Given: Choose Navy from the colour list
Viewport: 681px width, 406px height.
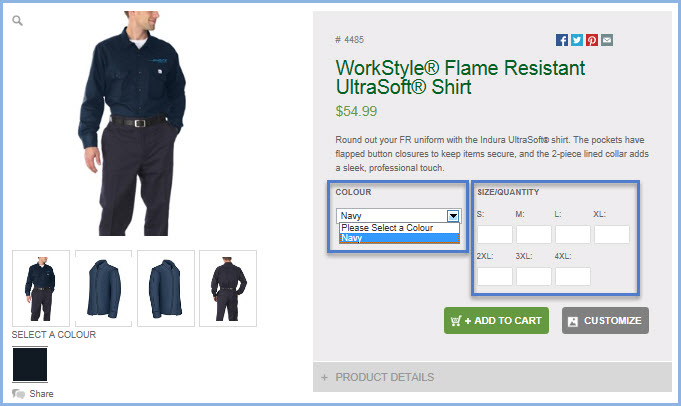Looking at the screenshot, I should 399,238.
